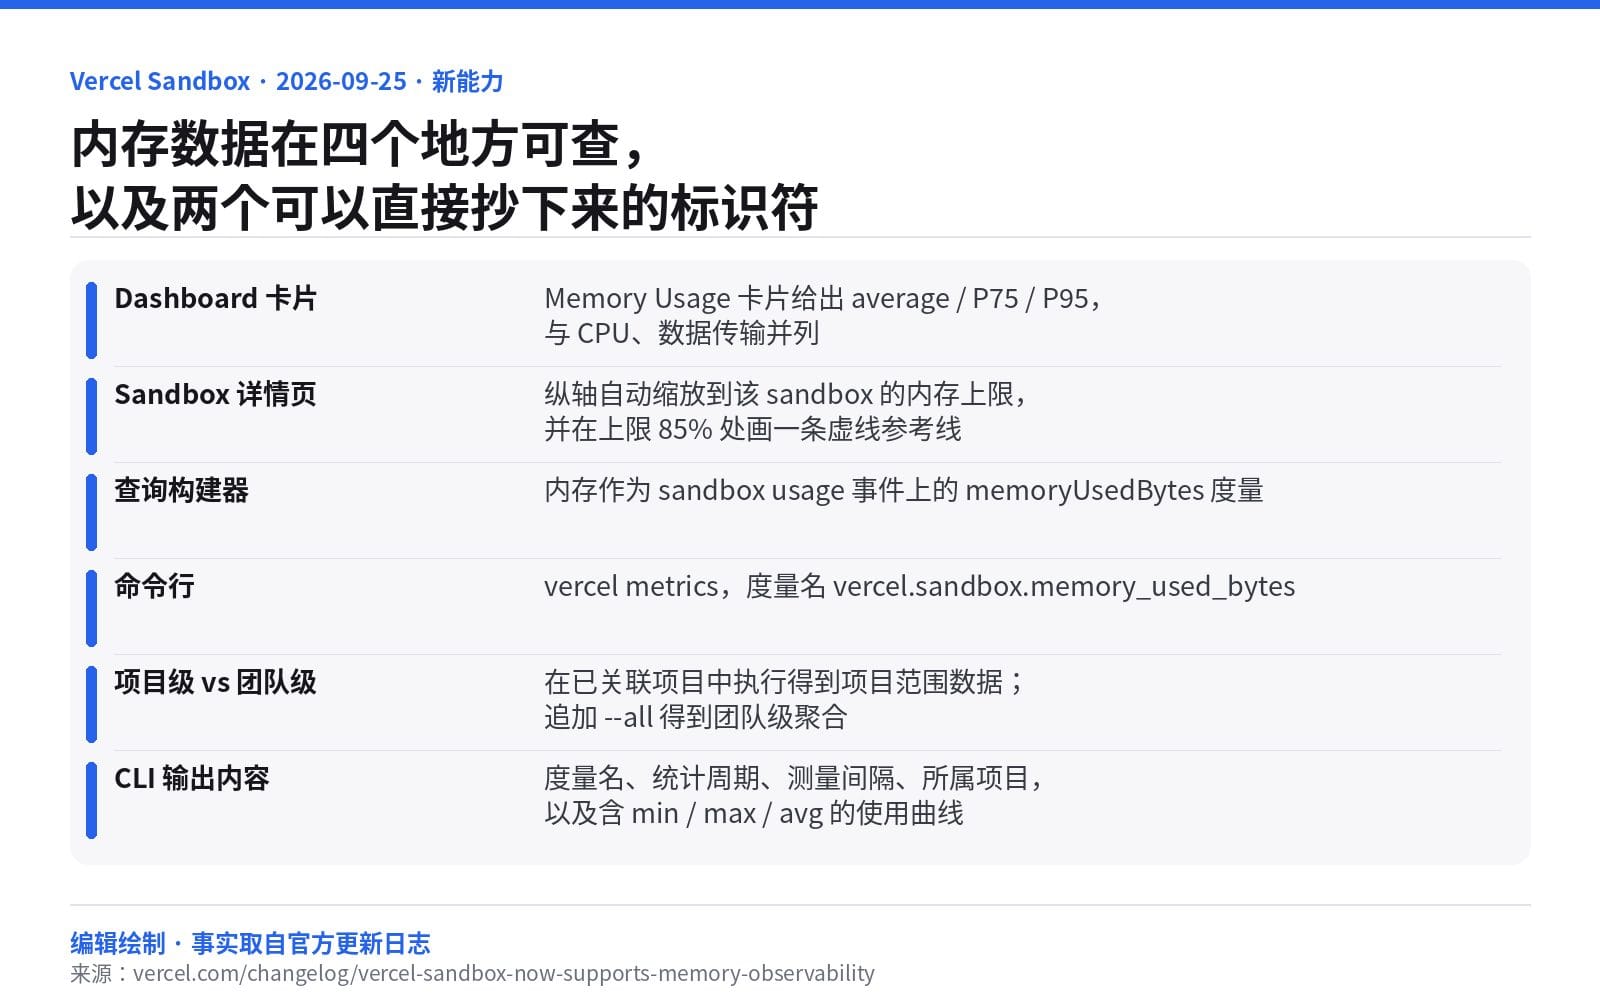The image size is (1600, 1000).
Task: Click the title line '内存数据在四个地方可查，'
Action: (359, 145)
